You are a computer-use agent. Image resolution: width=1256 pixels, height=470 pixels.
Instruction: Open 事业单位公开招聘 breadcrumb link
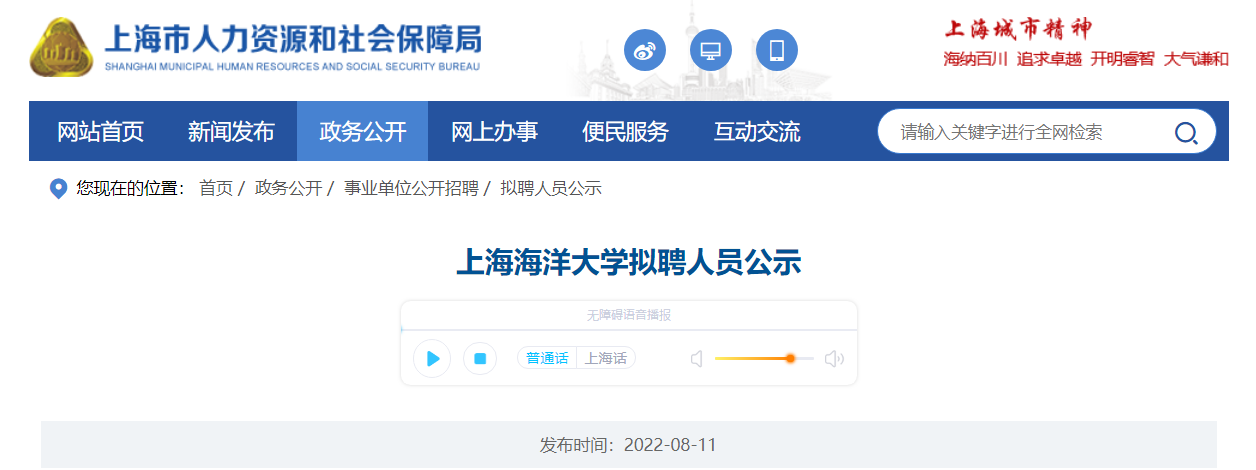411,188
